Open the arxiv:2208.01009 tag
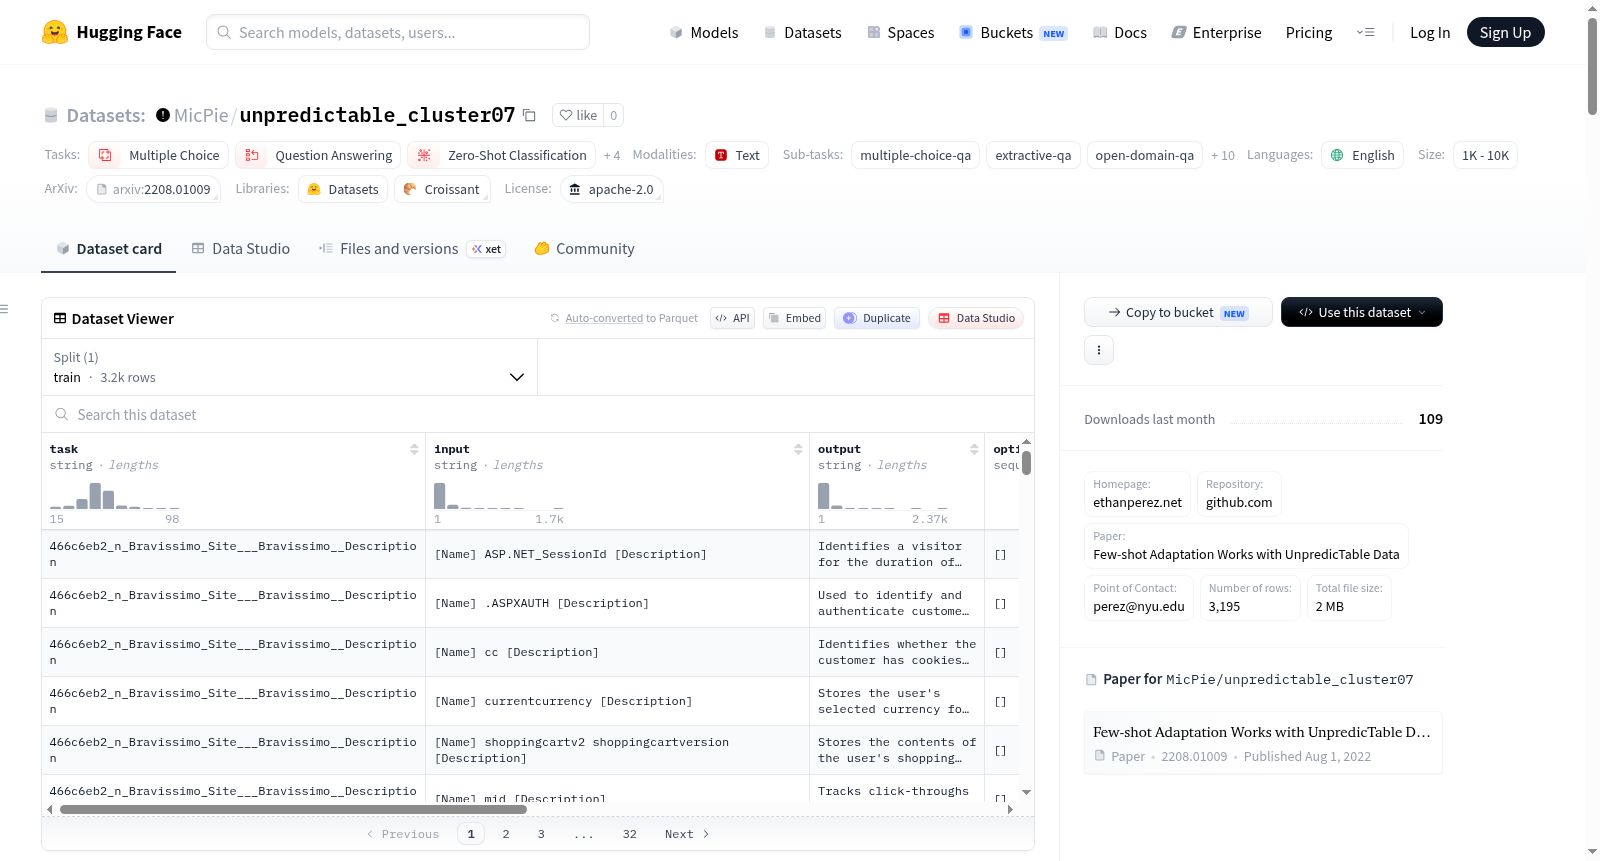1600x861 pixels. (153, 189)
